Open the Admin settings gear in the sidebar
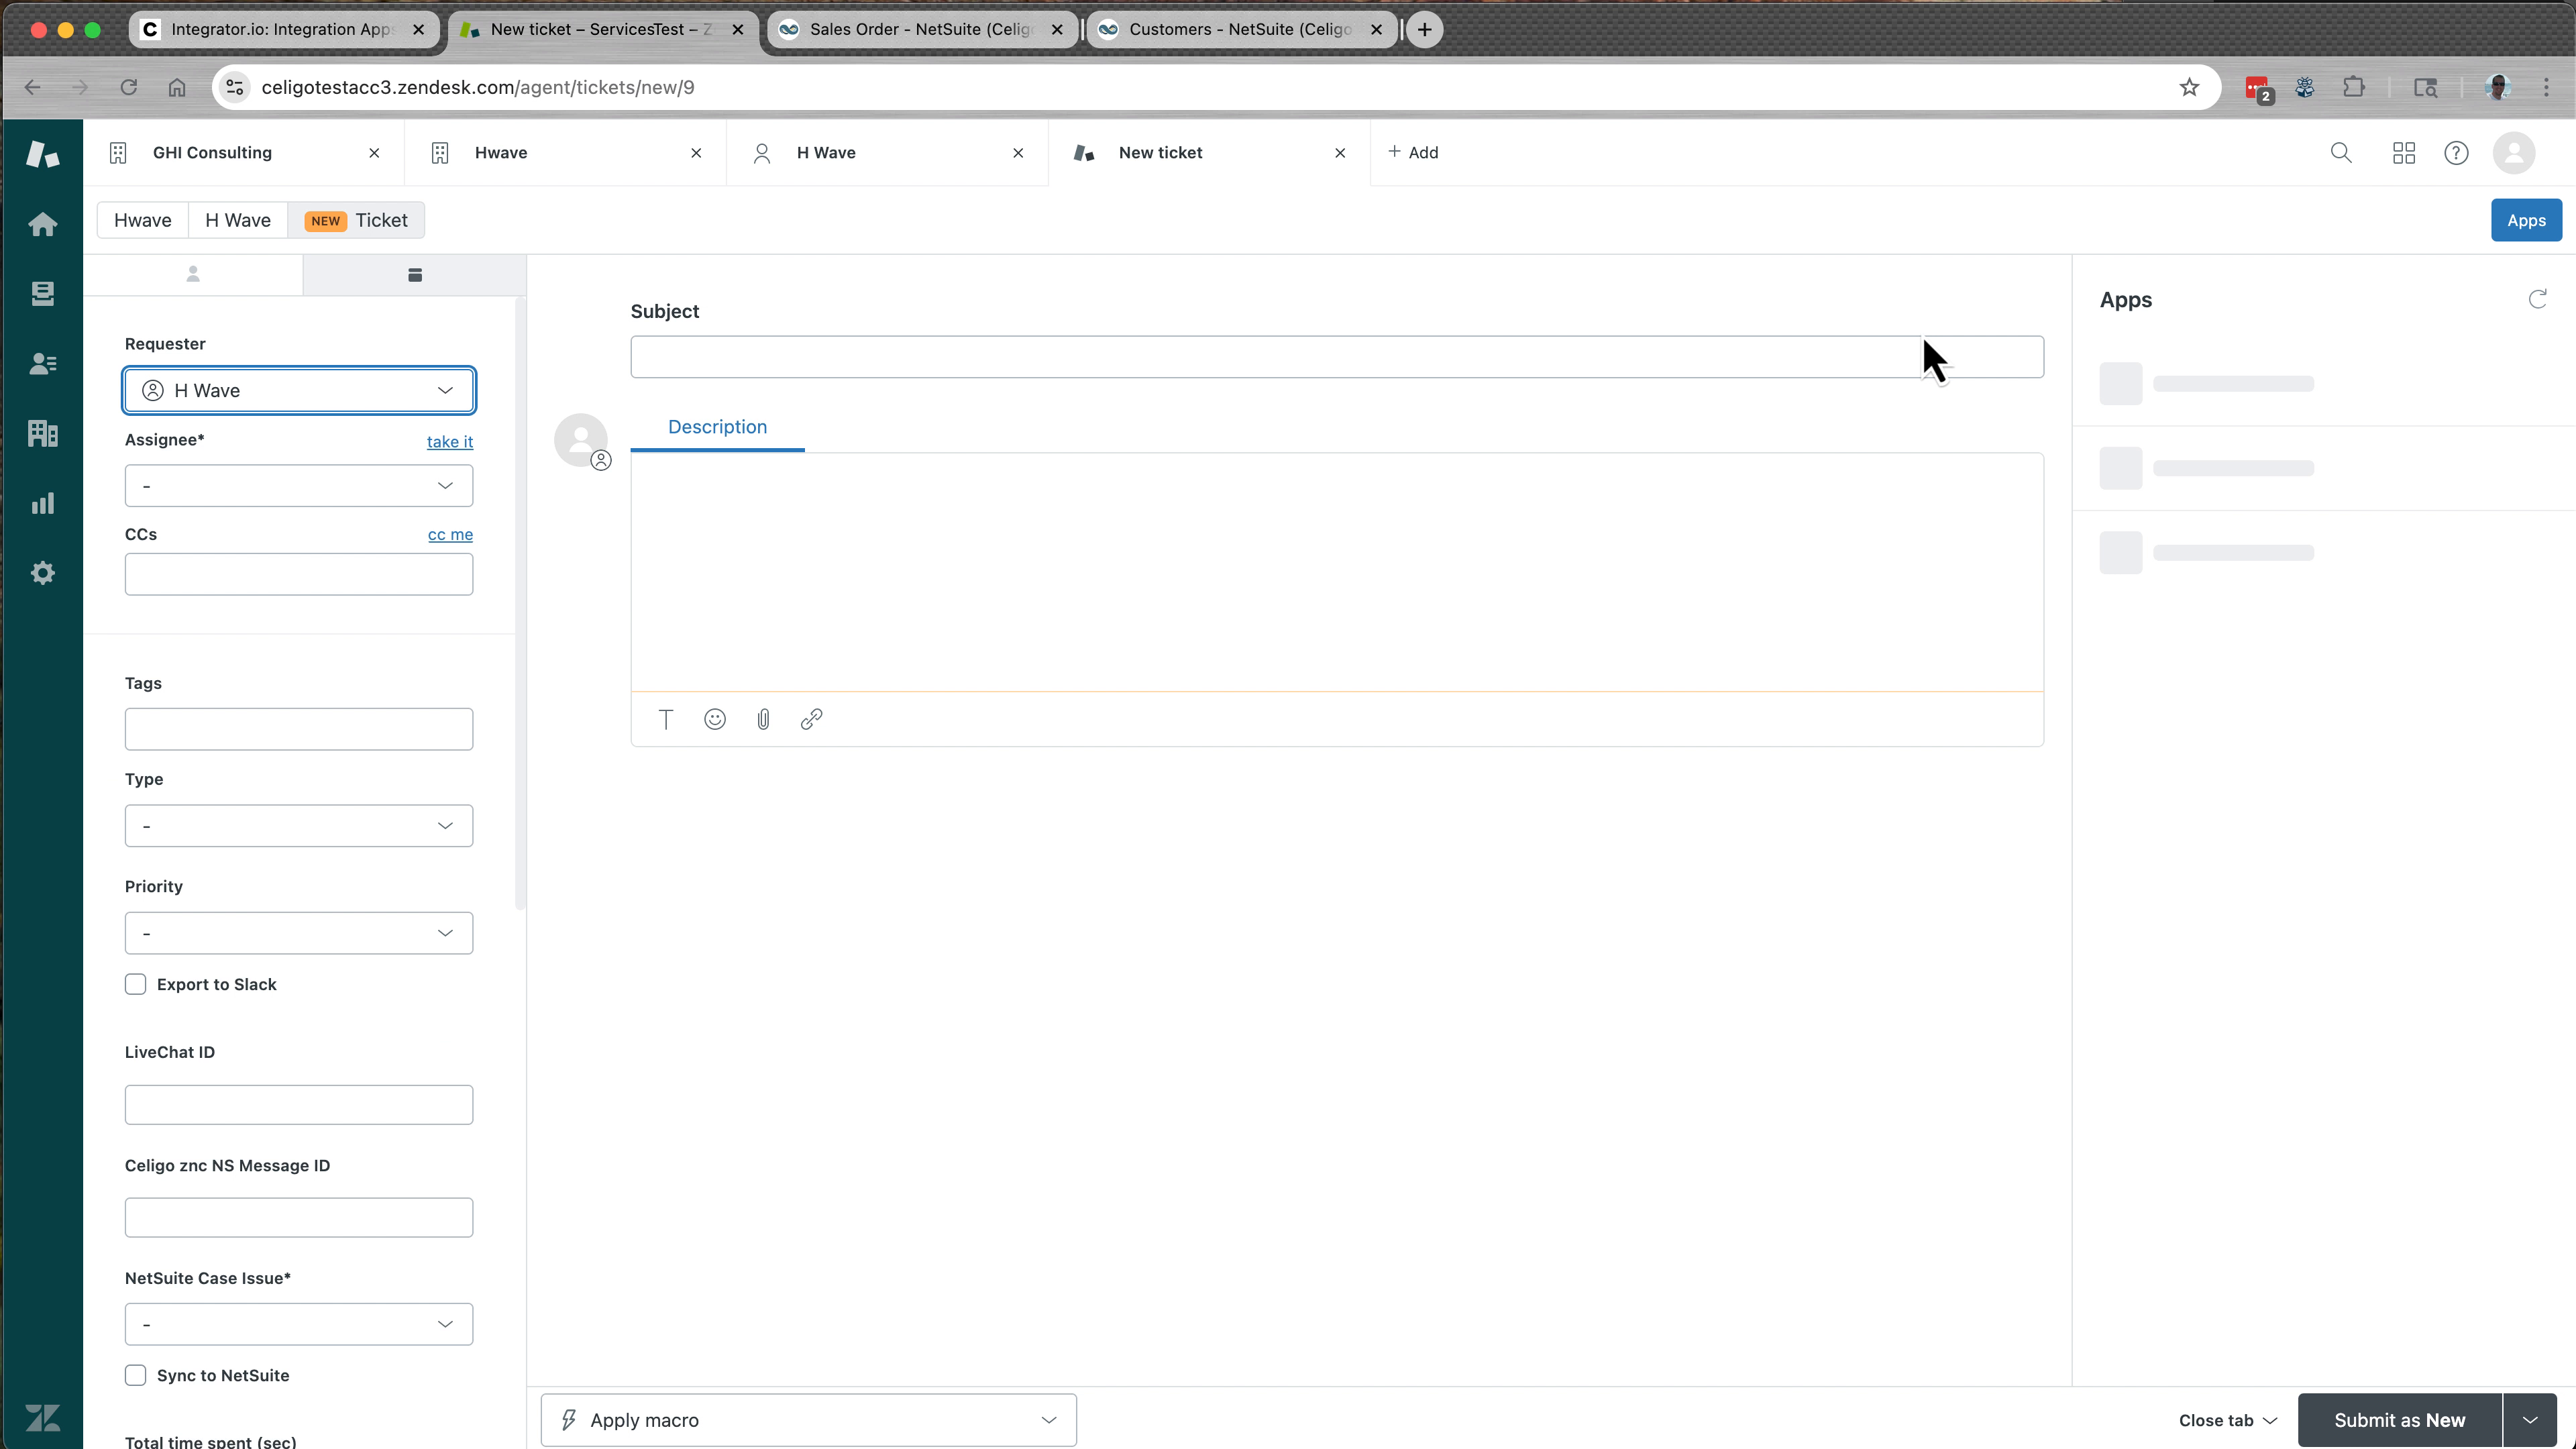The width and height of the screenshot is (2576, 1449). pyautogui.click(x=43, y=572)
